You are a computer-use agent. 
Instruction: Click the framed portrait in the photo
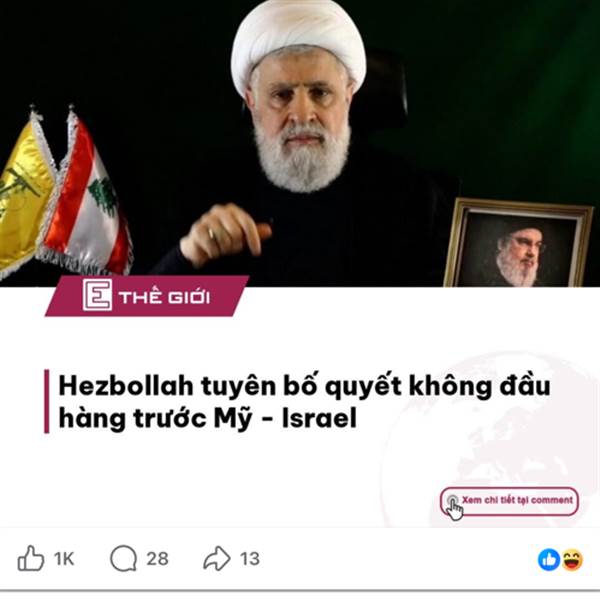pyautogui.click(x=518, y=243)
